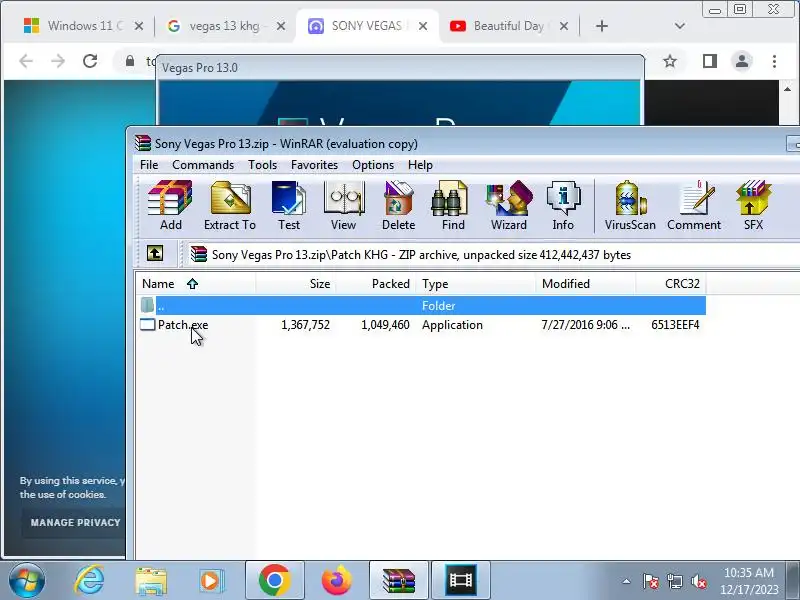The width and height of the screenshot is (800, 600).
Task: Open the View file tool
Action: tap(343, 205)
